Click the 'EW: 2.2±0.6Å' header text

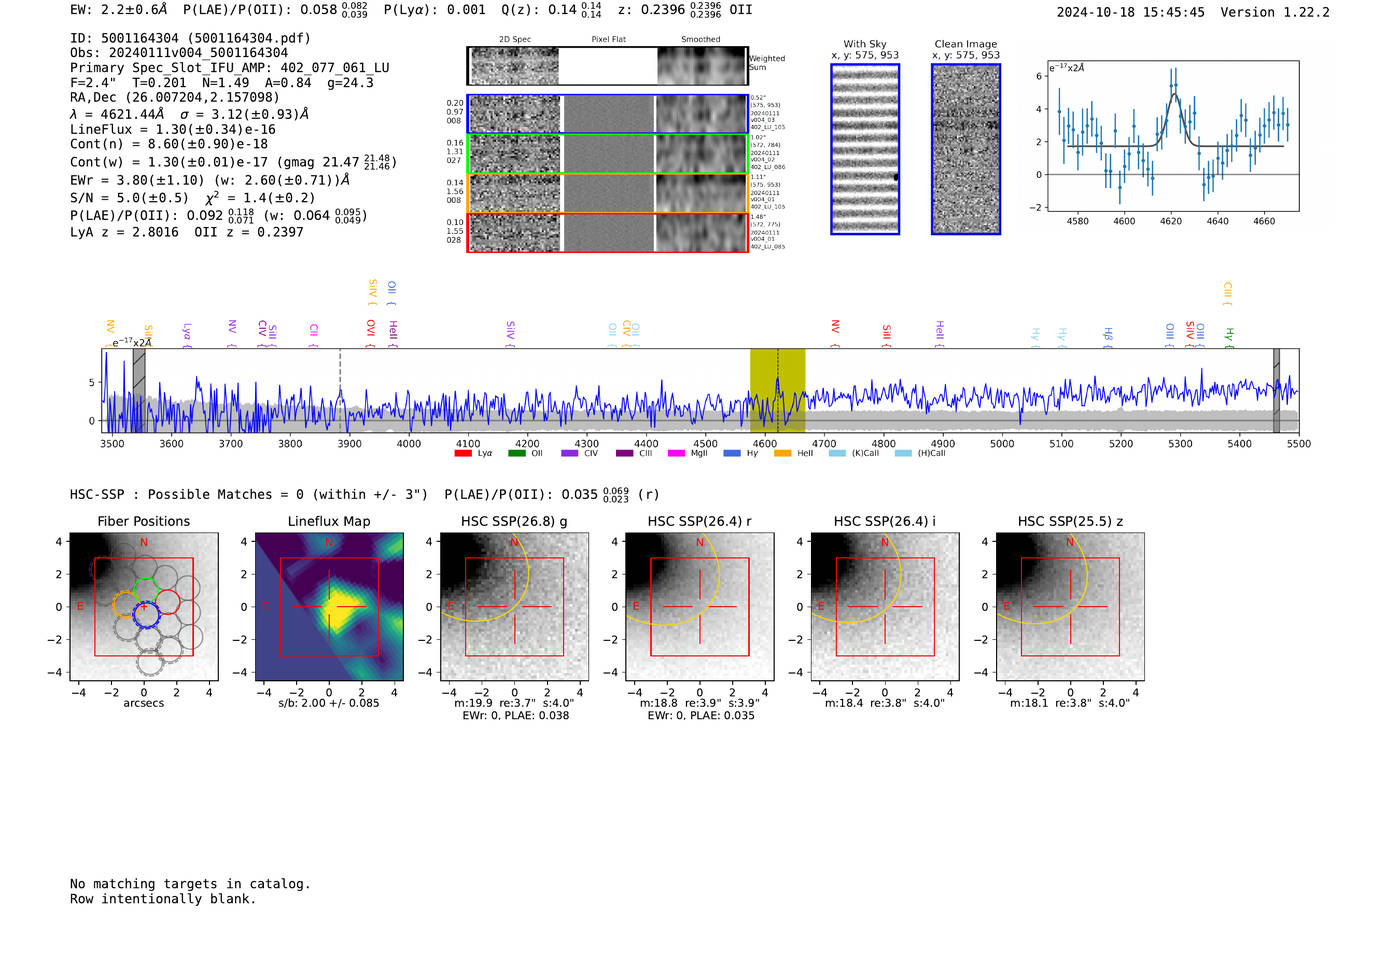click(120, 10)
